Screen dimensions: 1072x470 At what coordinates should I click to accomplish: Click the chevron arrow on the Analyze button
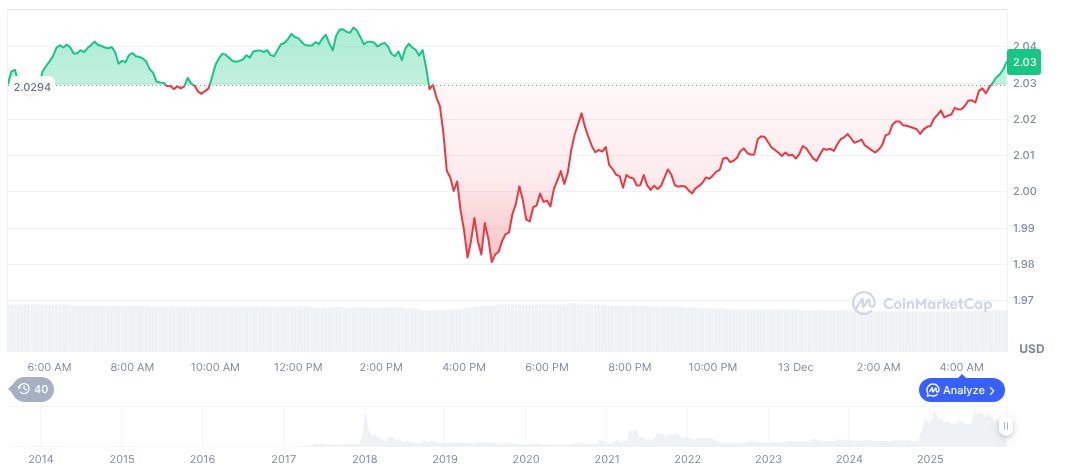[992, 390]
